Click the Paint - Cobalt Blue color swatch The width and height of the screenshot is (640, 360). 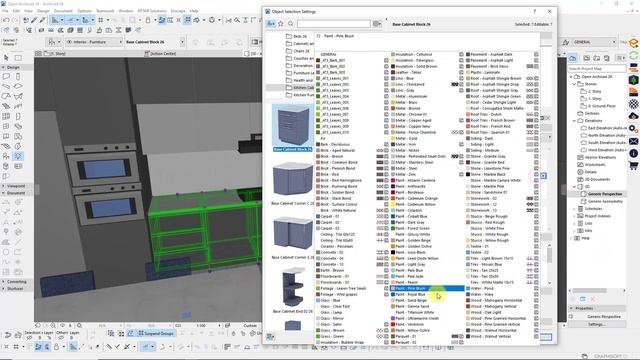click(393, 216)
